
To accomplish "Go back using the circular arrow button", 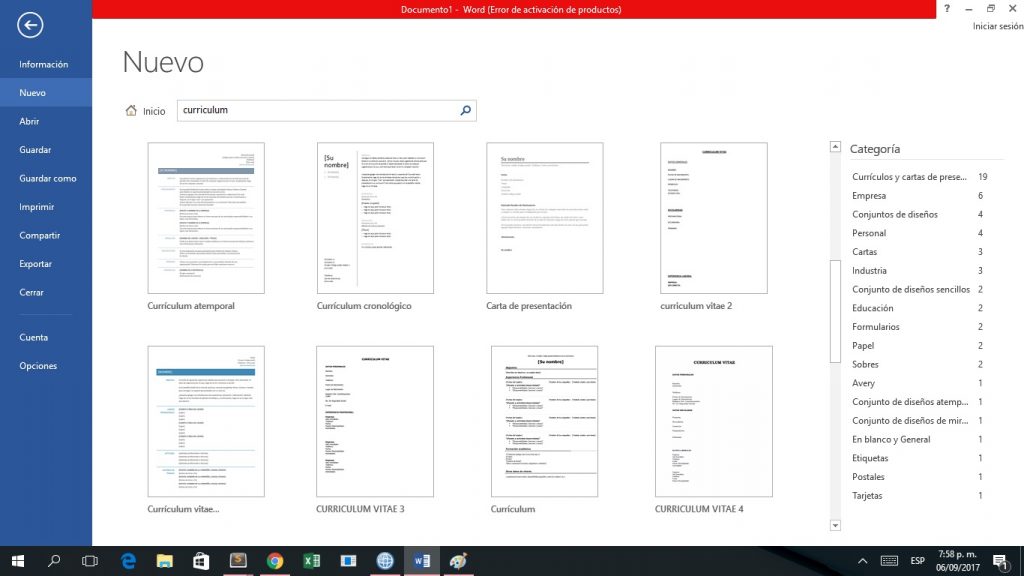I will pyautogui.click(x=30, y=25).
